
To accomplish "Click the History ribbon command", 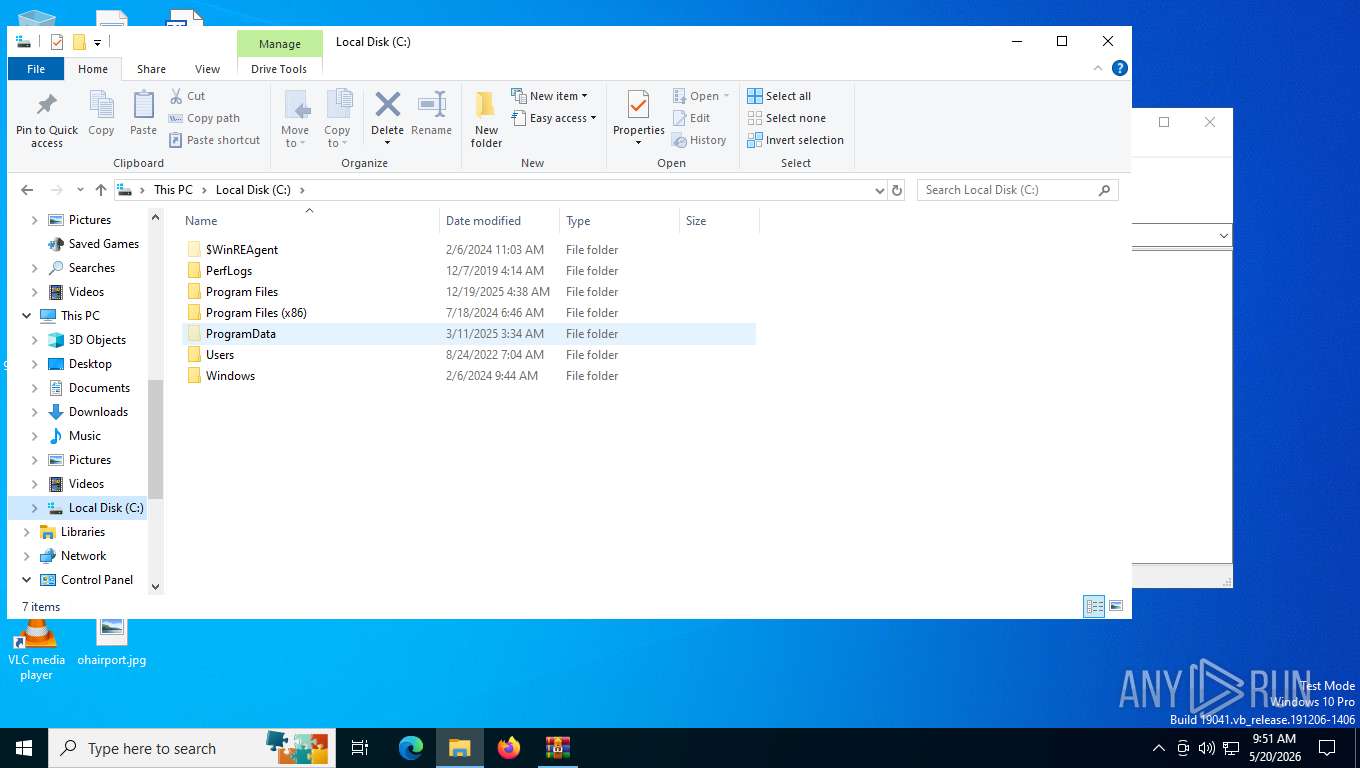I will coord(699,140).
